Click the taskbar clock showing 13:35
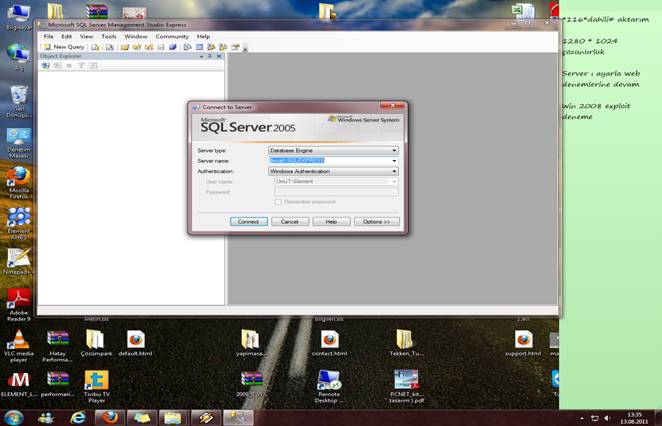The height and width of the screenshot is (426, 662). tap(634, 418)
